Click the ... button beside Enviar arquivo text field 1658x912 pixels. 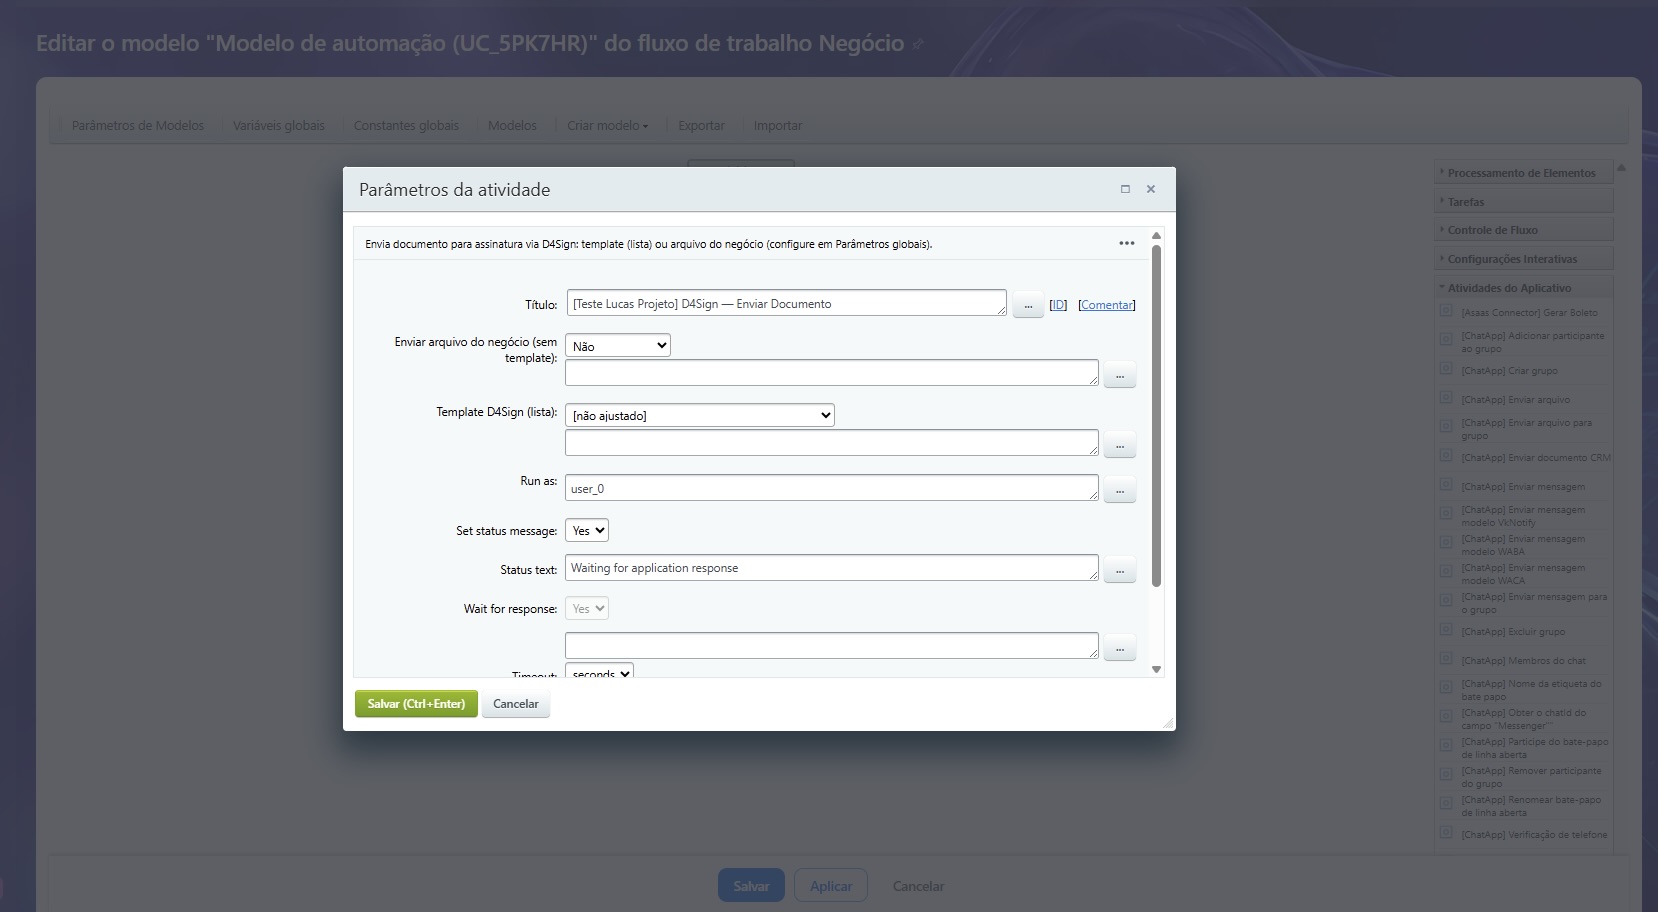[1120, 375]
